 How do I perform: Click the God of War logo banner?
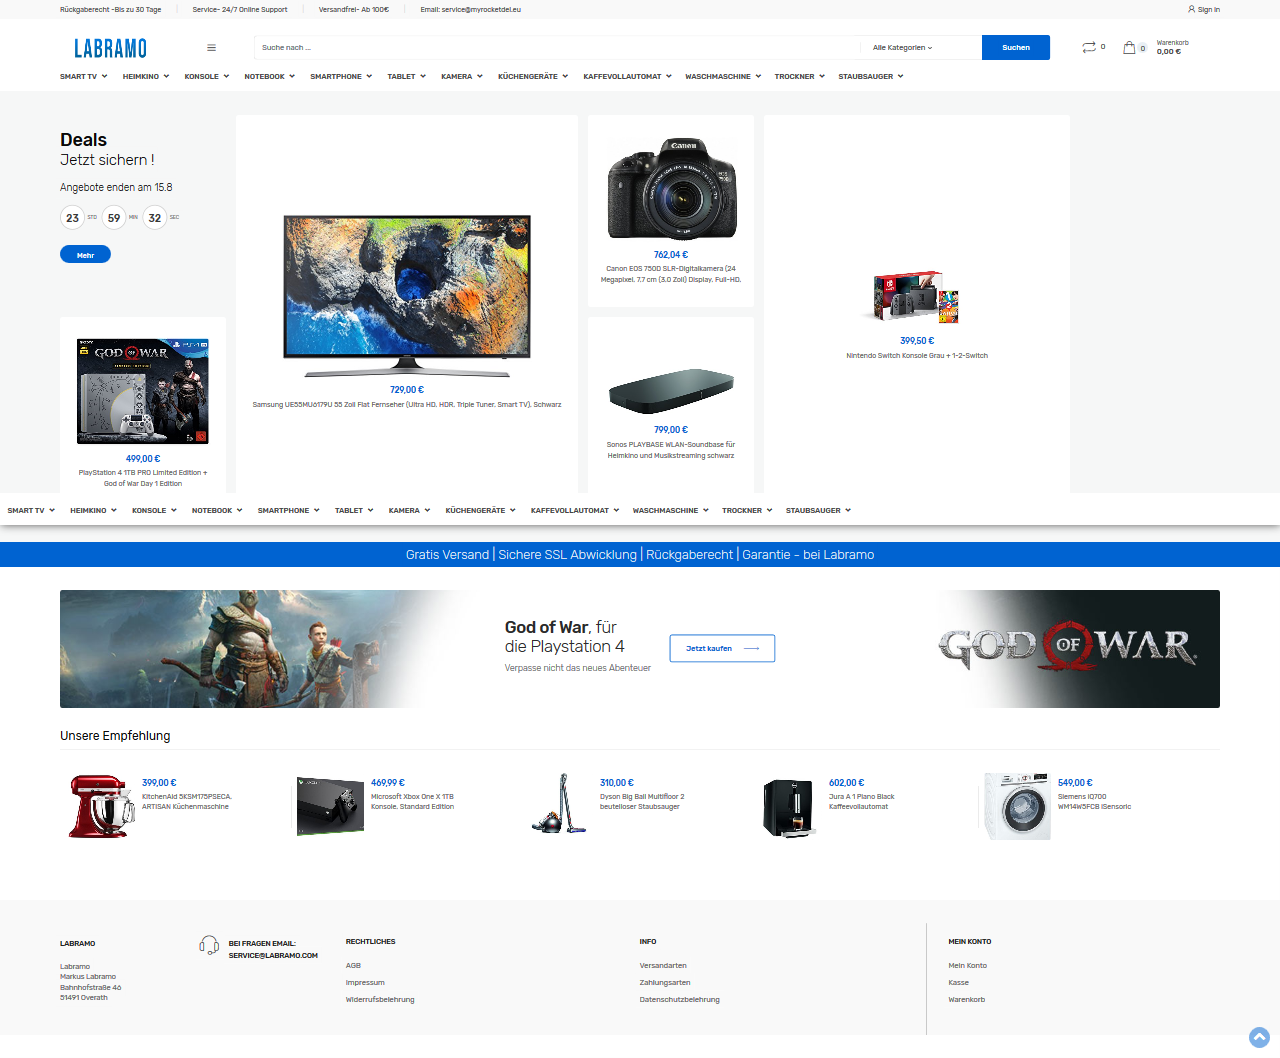coord(1068,648)
